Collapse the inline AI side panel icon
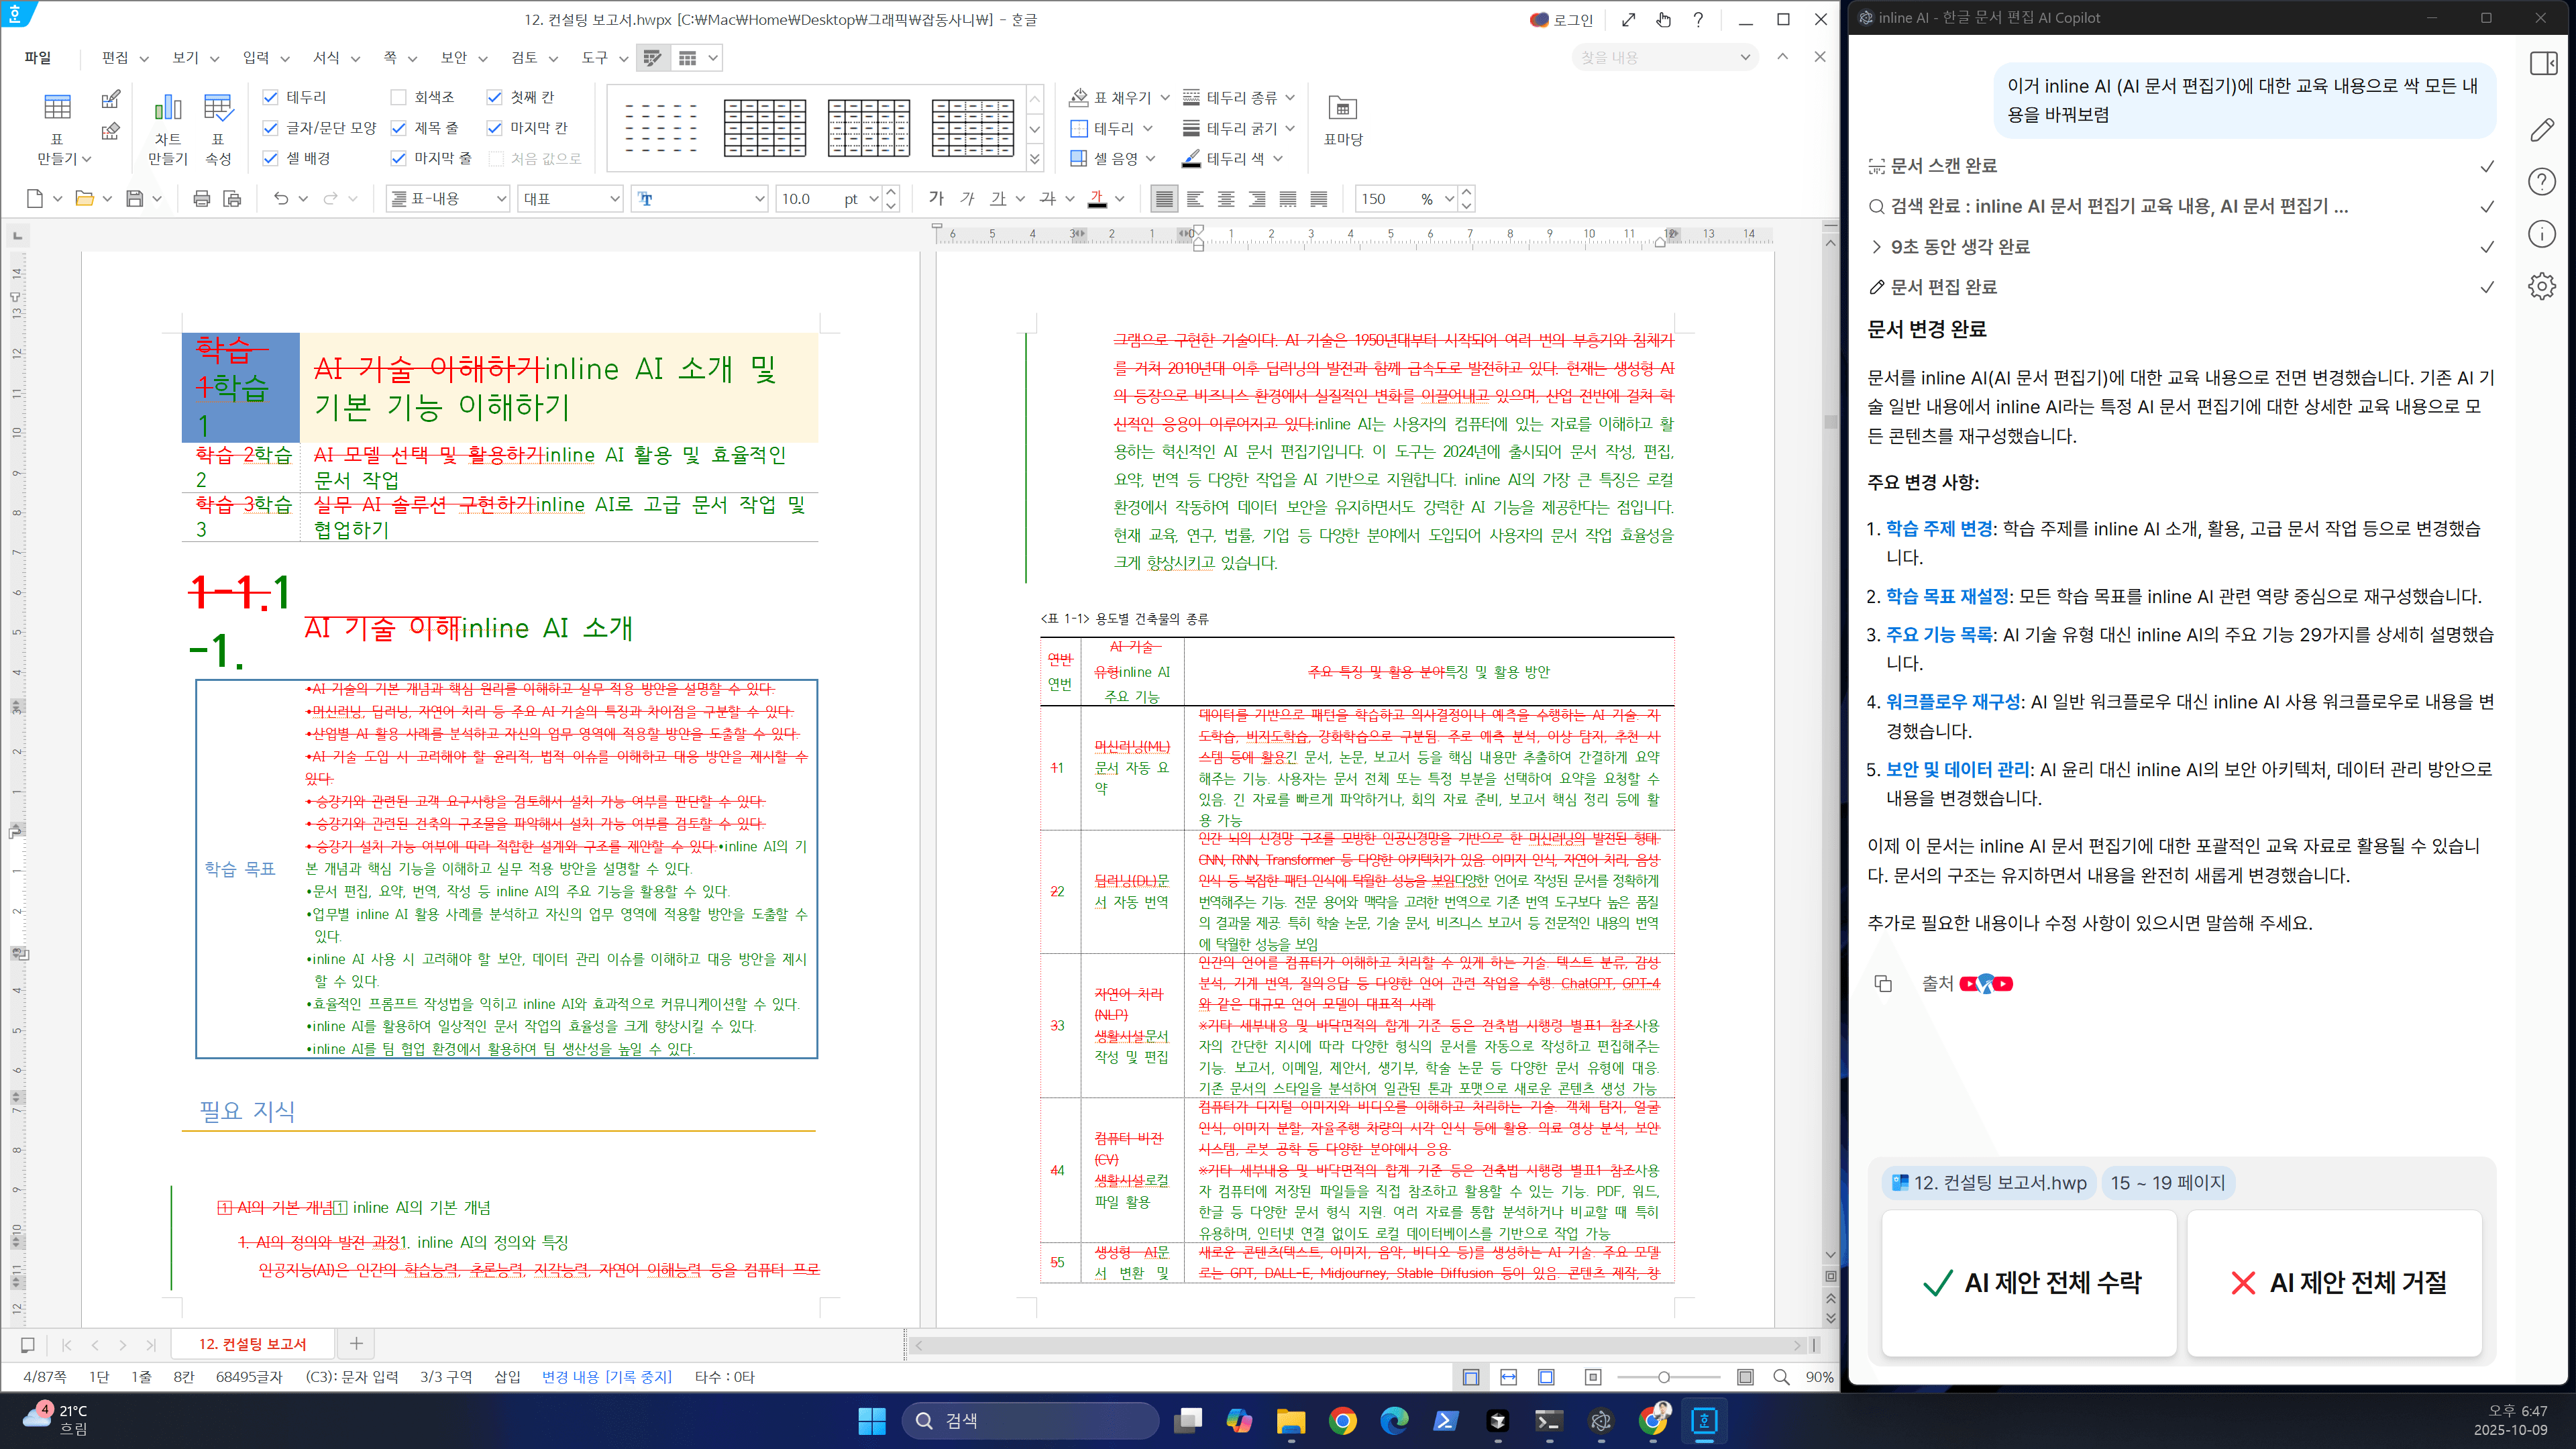 [2543, 64]
